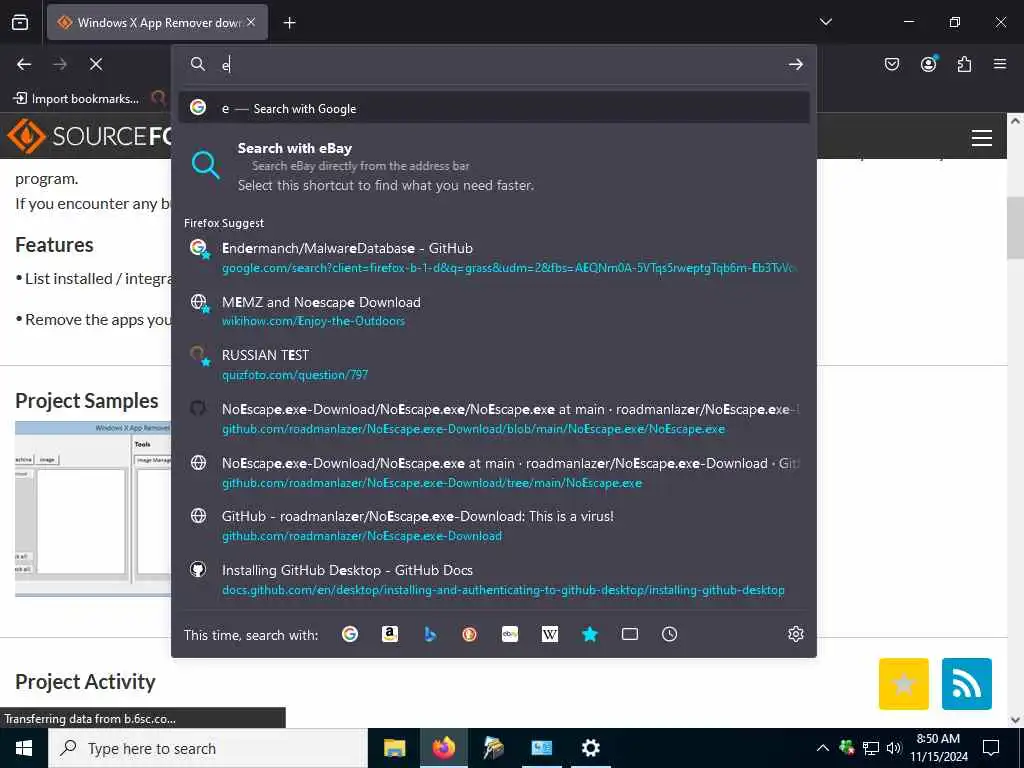Stop loading the page
Viewport: 1024px width, 768px height.
(x=96, y=64)
